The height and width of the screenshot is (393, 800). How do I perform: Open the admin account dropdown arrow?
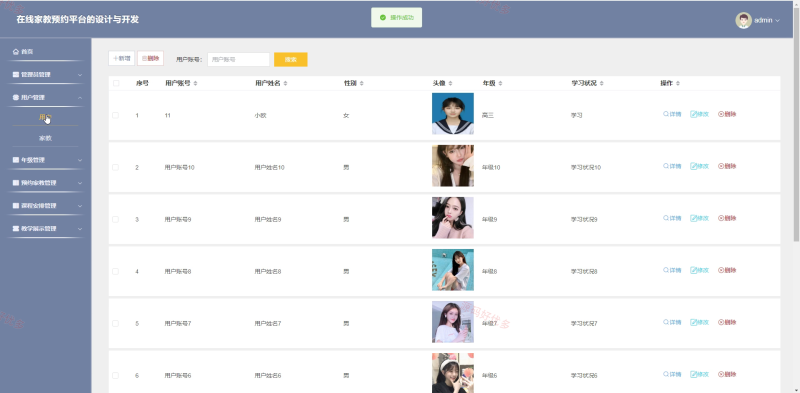tap(778, 21)
